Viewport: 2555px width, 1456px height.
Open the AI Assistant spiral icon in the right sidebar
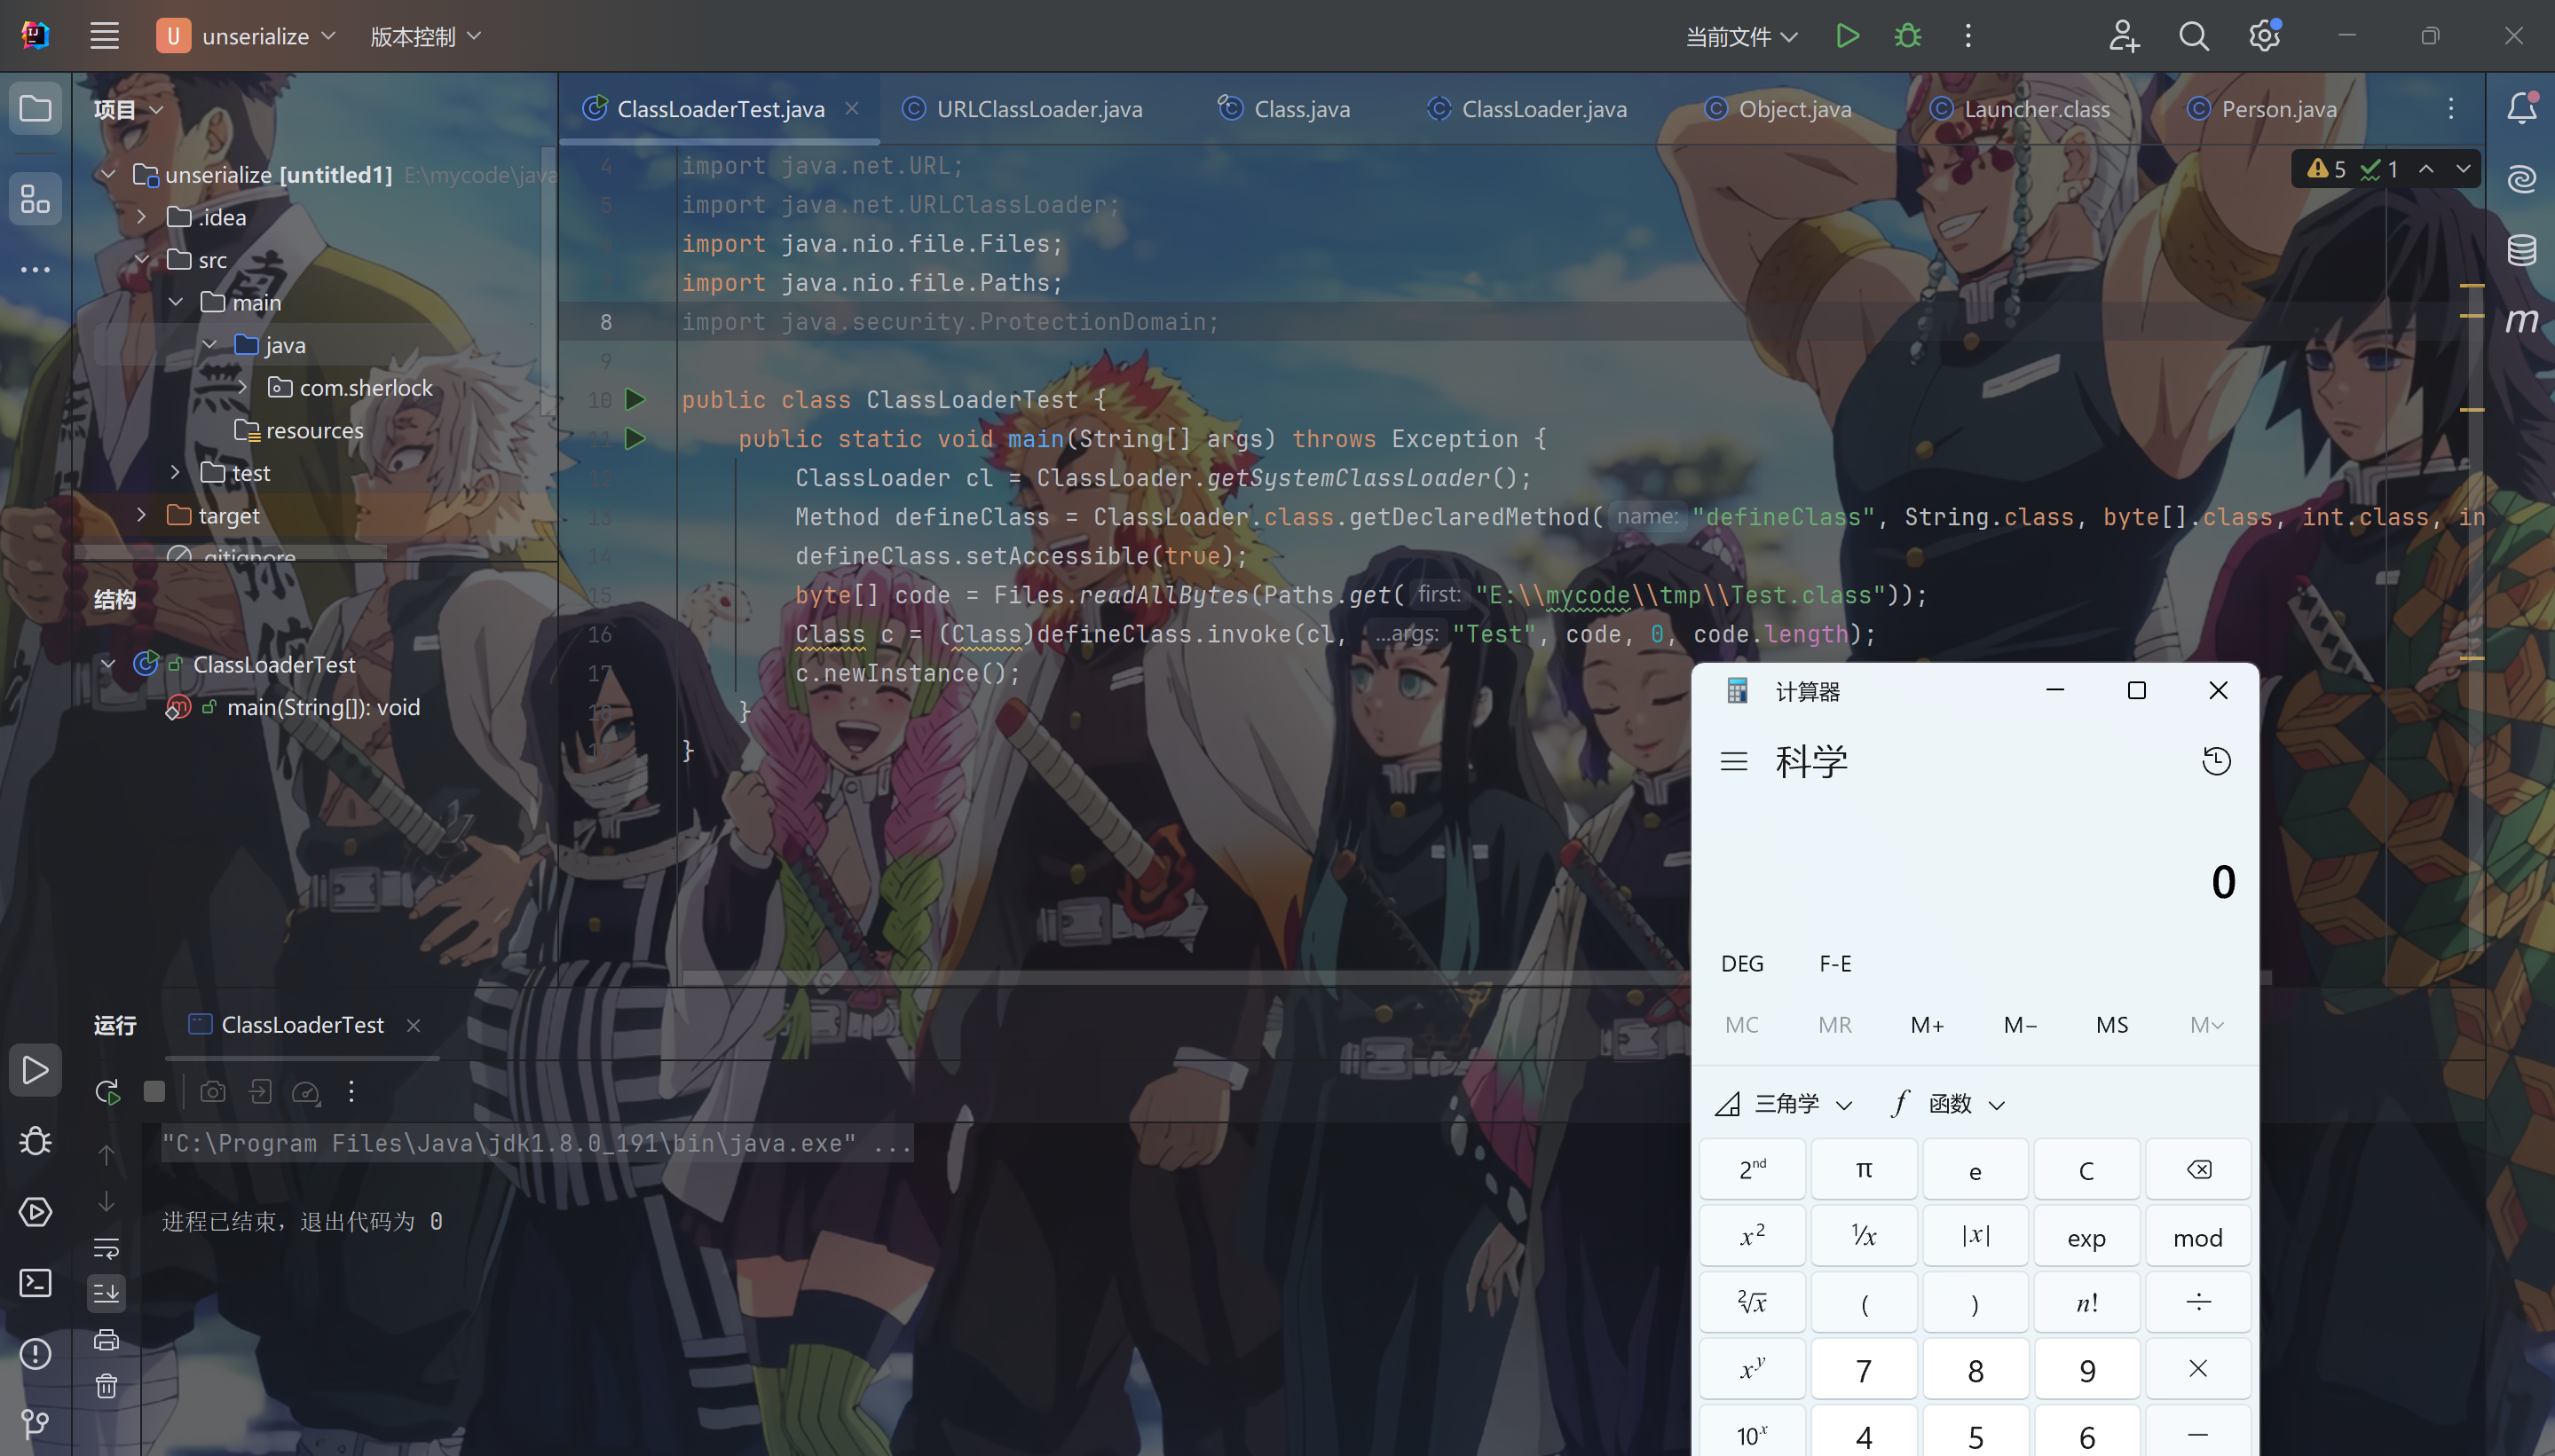[x=2521, y=178]
